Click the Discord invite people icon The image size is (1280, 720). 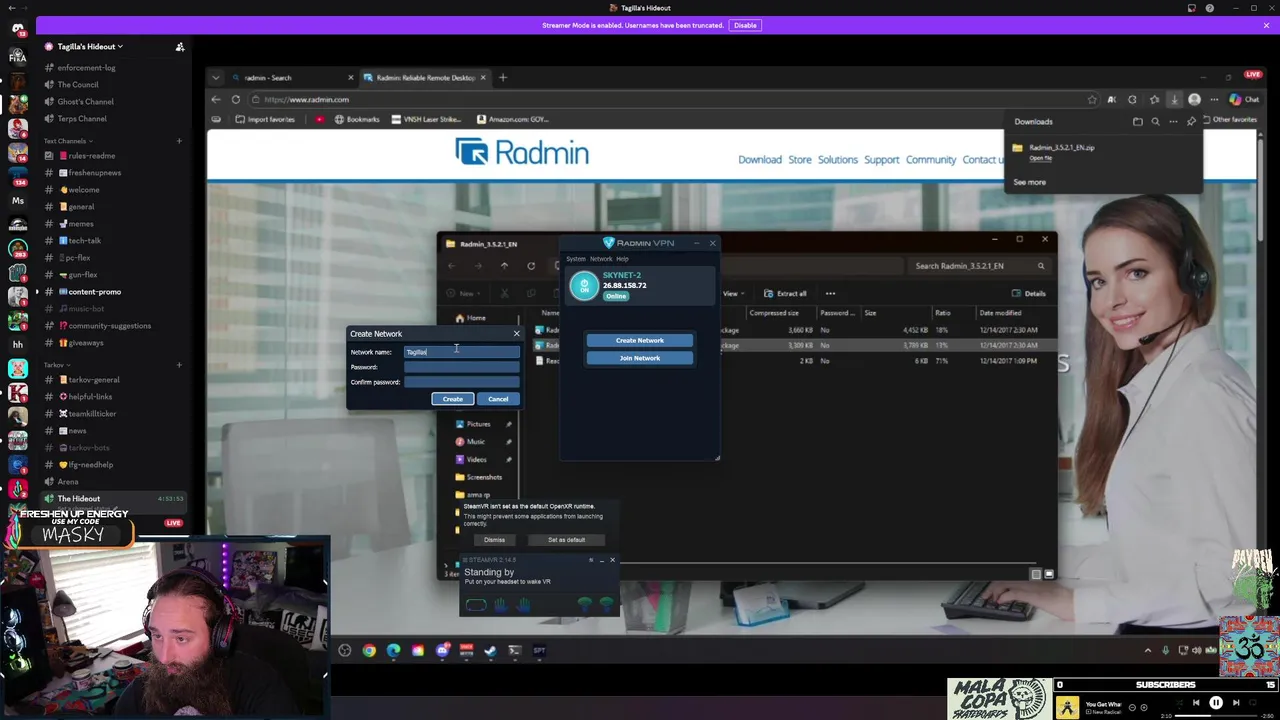[x=180, y=47]
